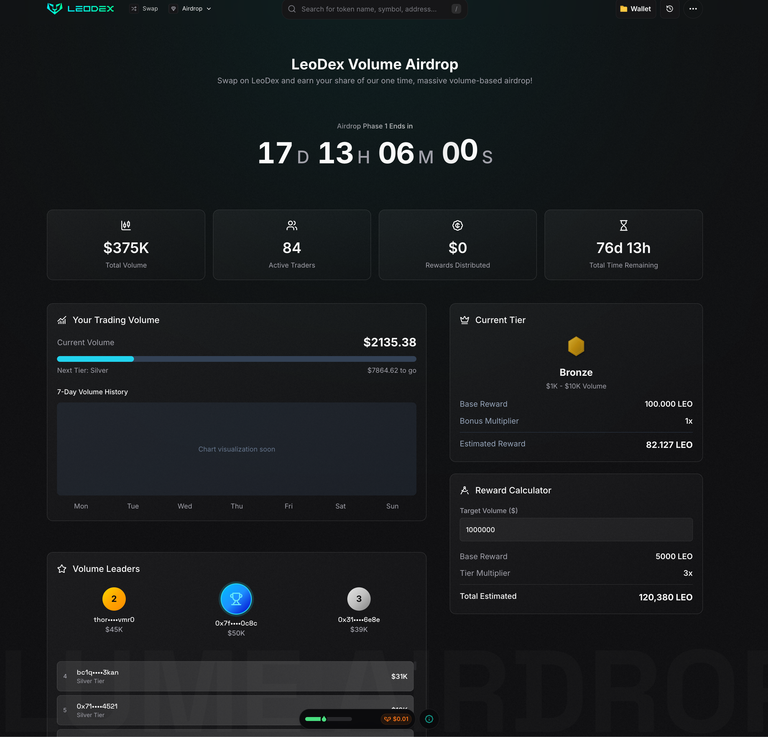
Task: Select the first place trophy badge
Action: click(x=236, y=599)
